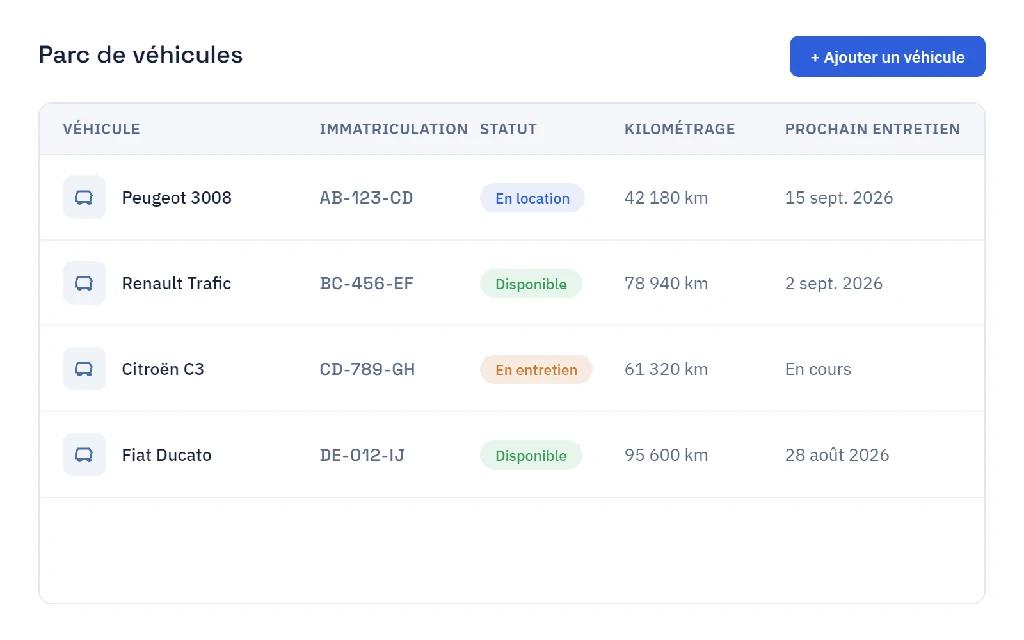Image resolution: width=1024 pixels, height=640 pixels.
Task: Click the En location status badge
Action: coord(532,198)
